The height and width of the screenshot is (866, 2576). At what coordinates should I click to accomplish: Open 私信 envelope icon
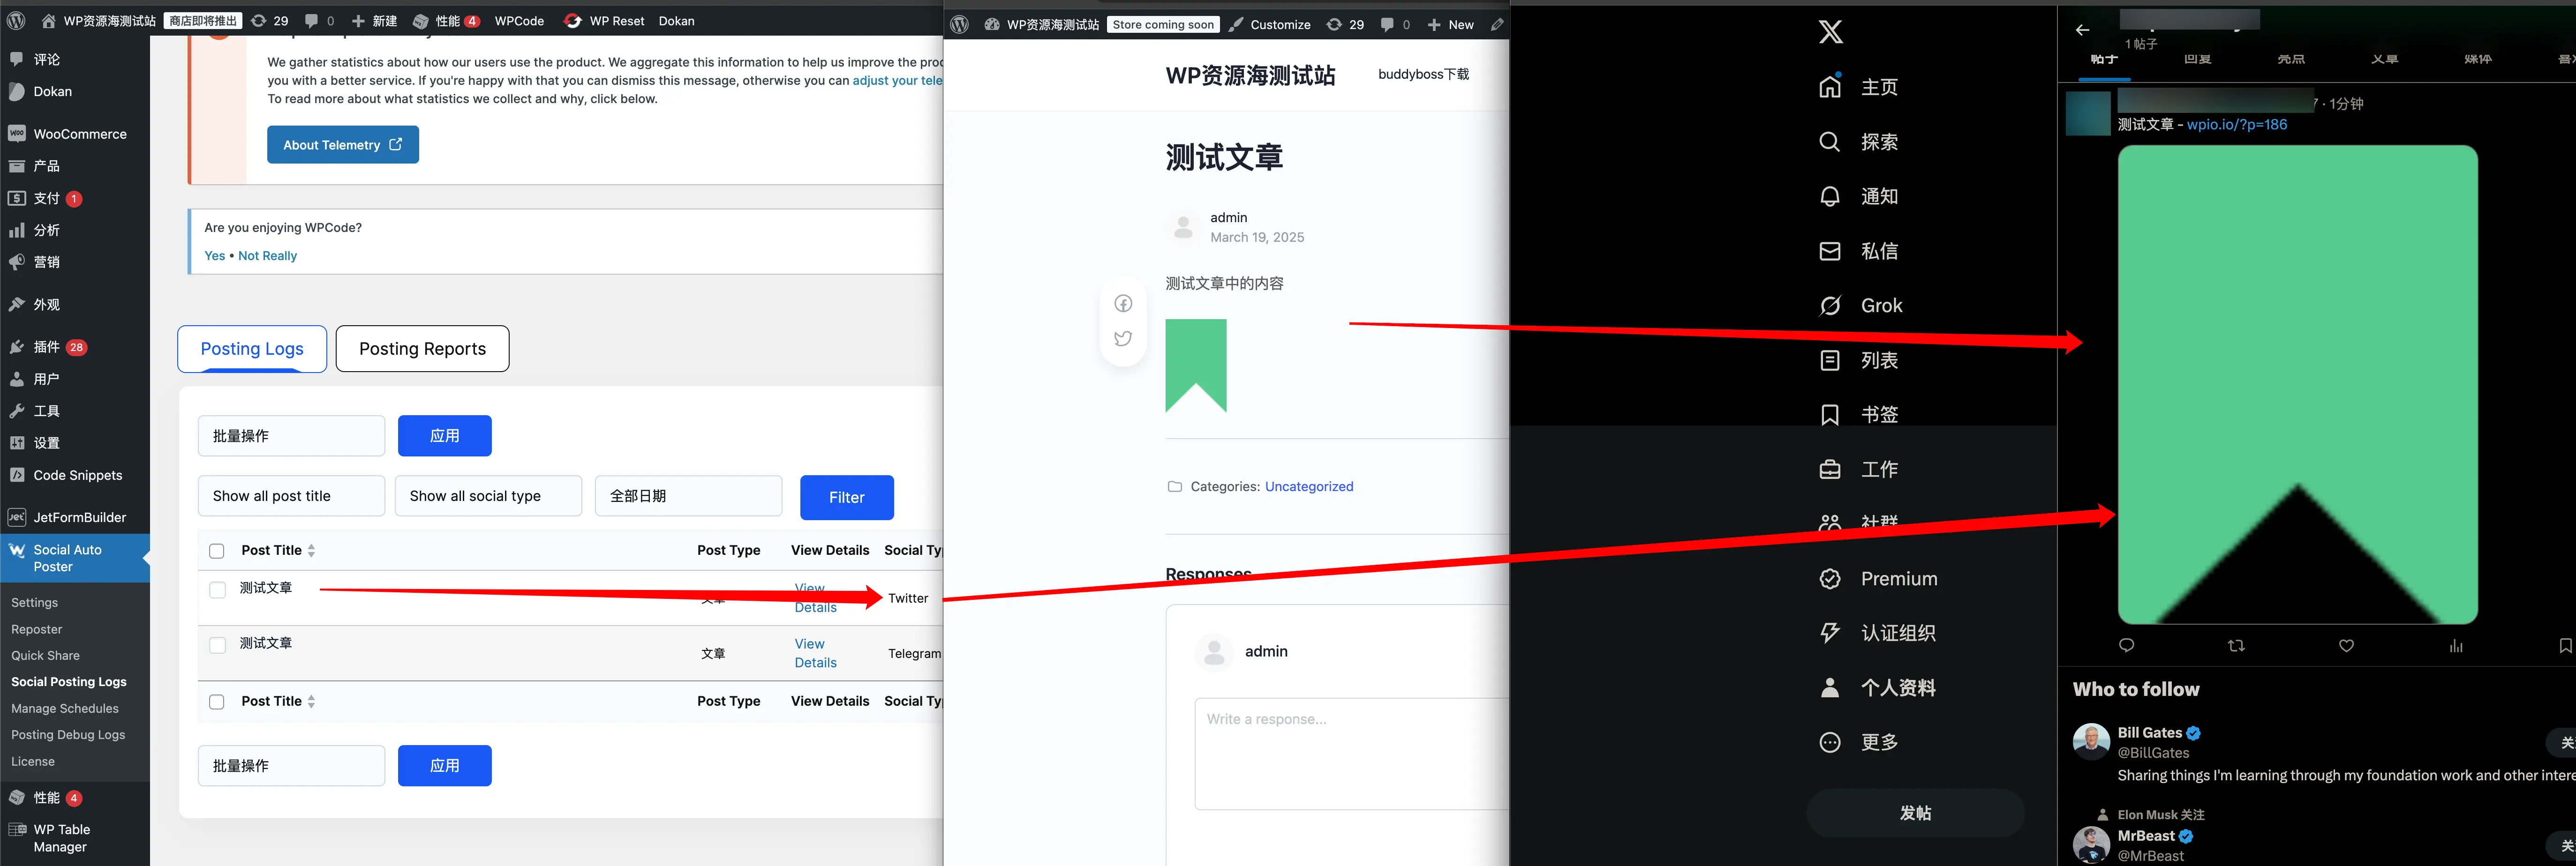(1829, 251)
